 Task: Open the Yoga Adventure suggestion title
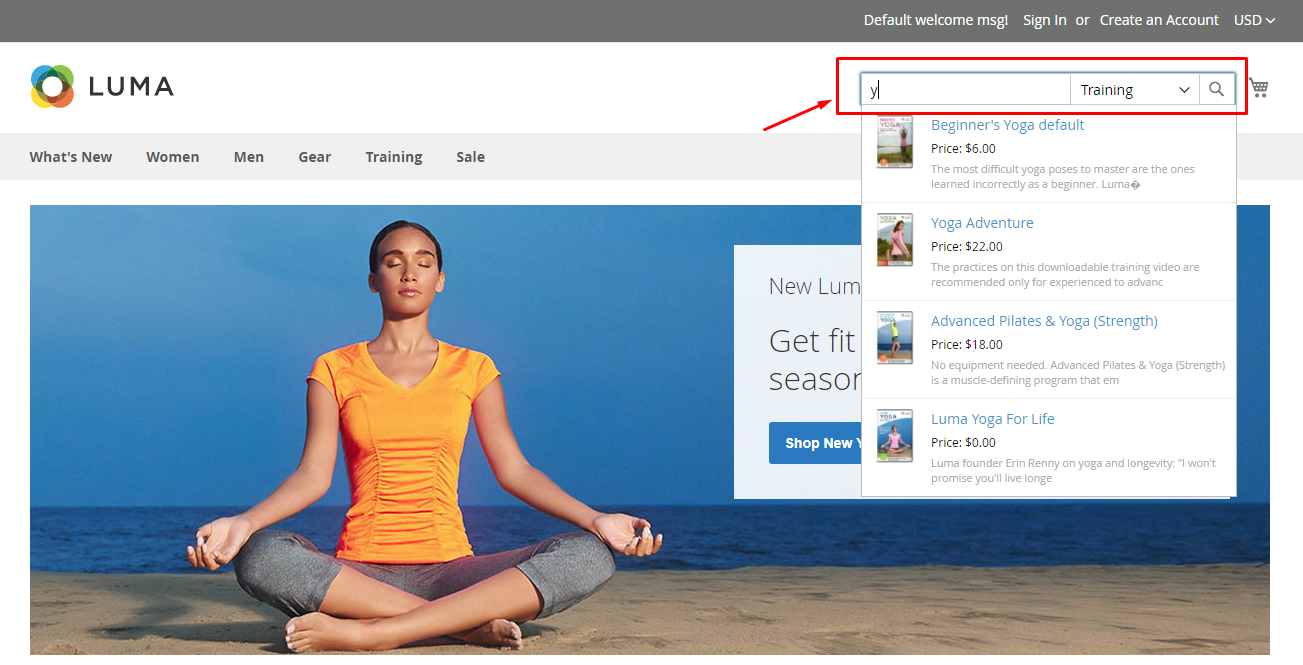click(982, 223)
